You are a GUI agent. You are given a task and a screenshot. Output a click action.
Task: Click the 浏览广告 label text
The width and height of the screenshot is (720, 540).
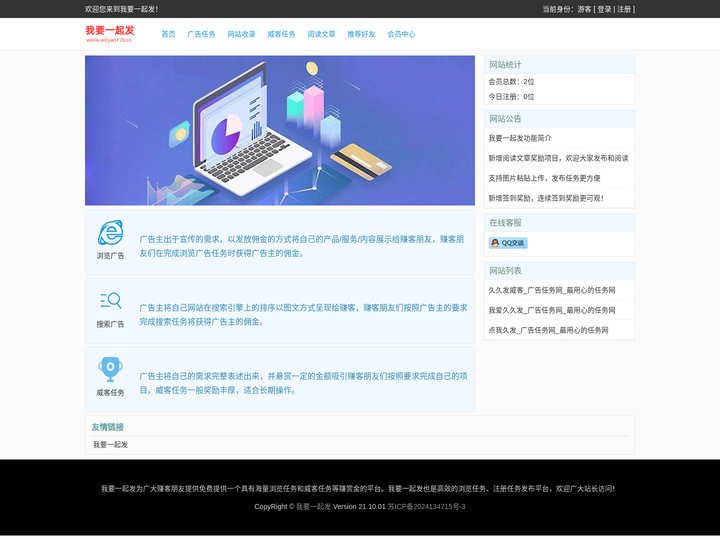coord(110,256)
